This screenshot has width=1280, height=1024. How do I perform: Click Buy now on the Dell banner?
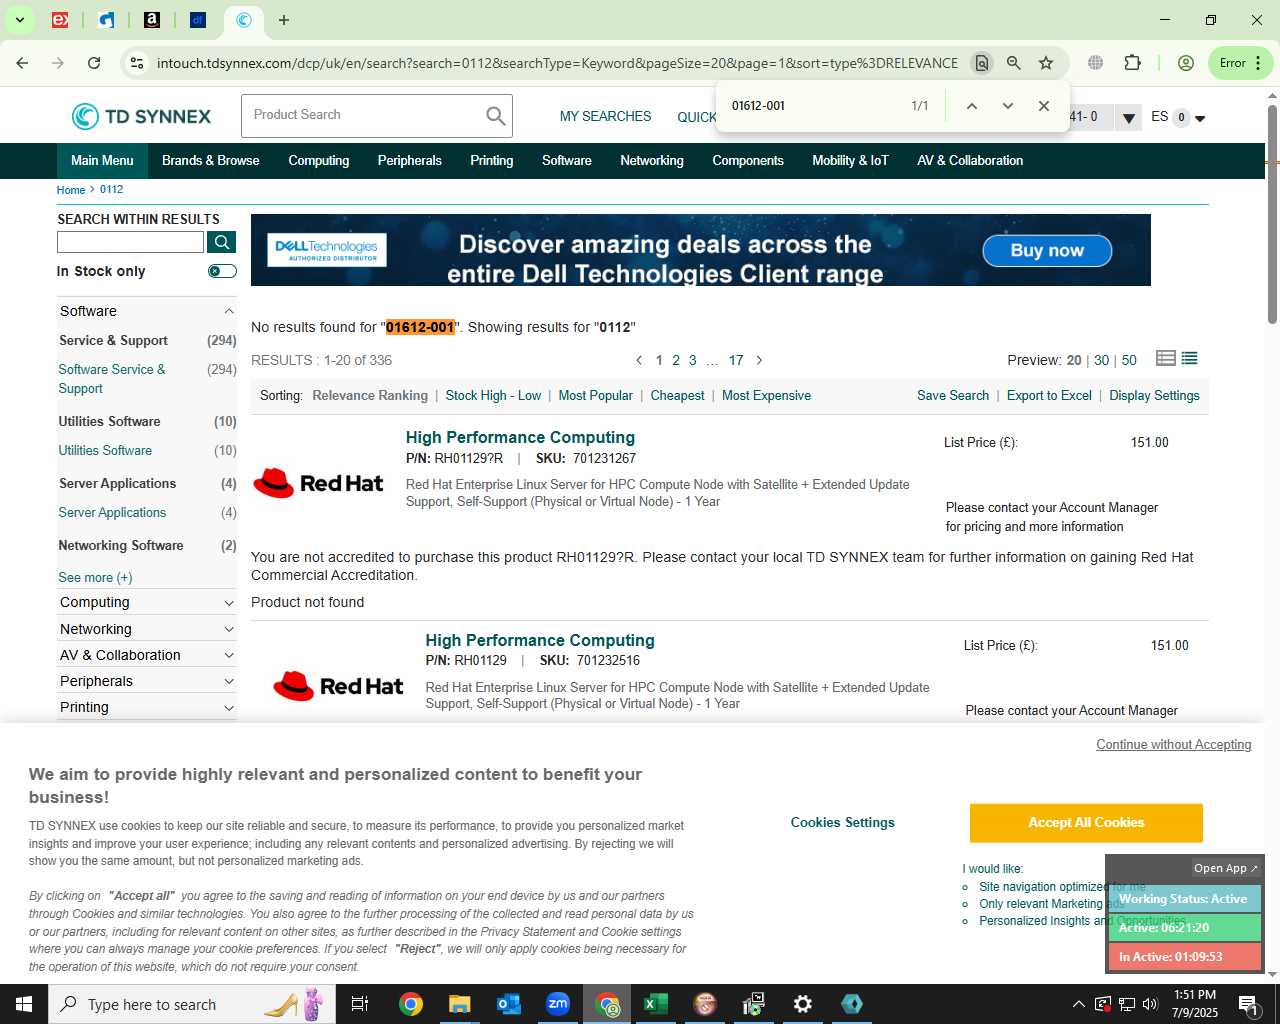pyautogui.click(x=1047, y=251)
